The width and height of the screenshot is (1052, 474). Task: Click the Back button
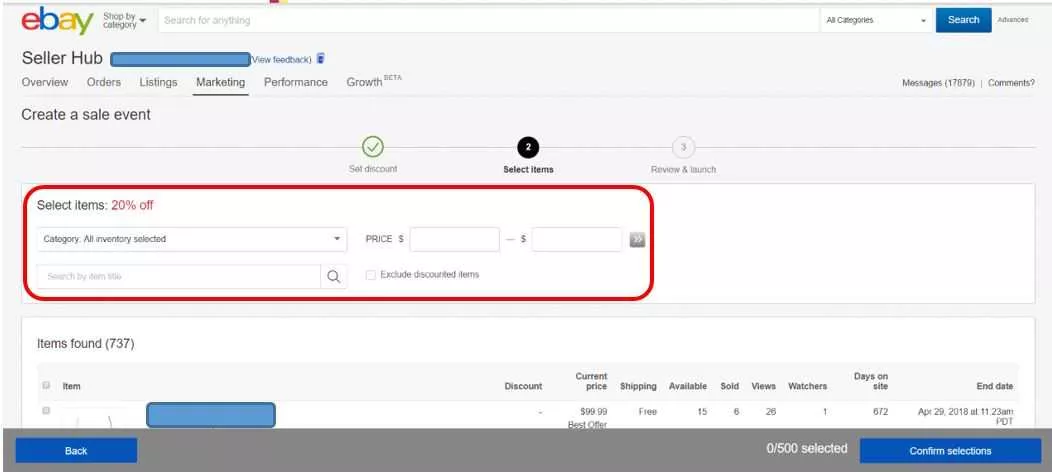[76, 451]
